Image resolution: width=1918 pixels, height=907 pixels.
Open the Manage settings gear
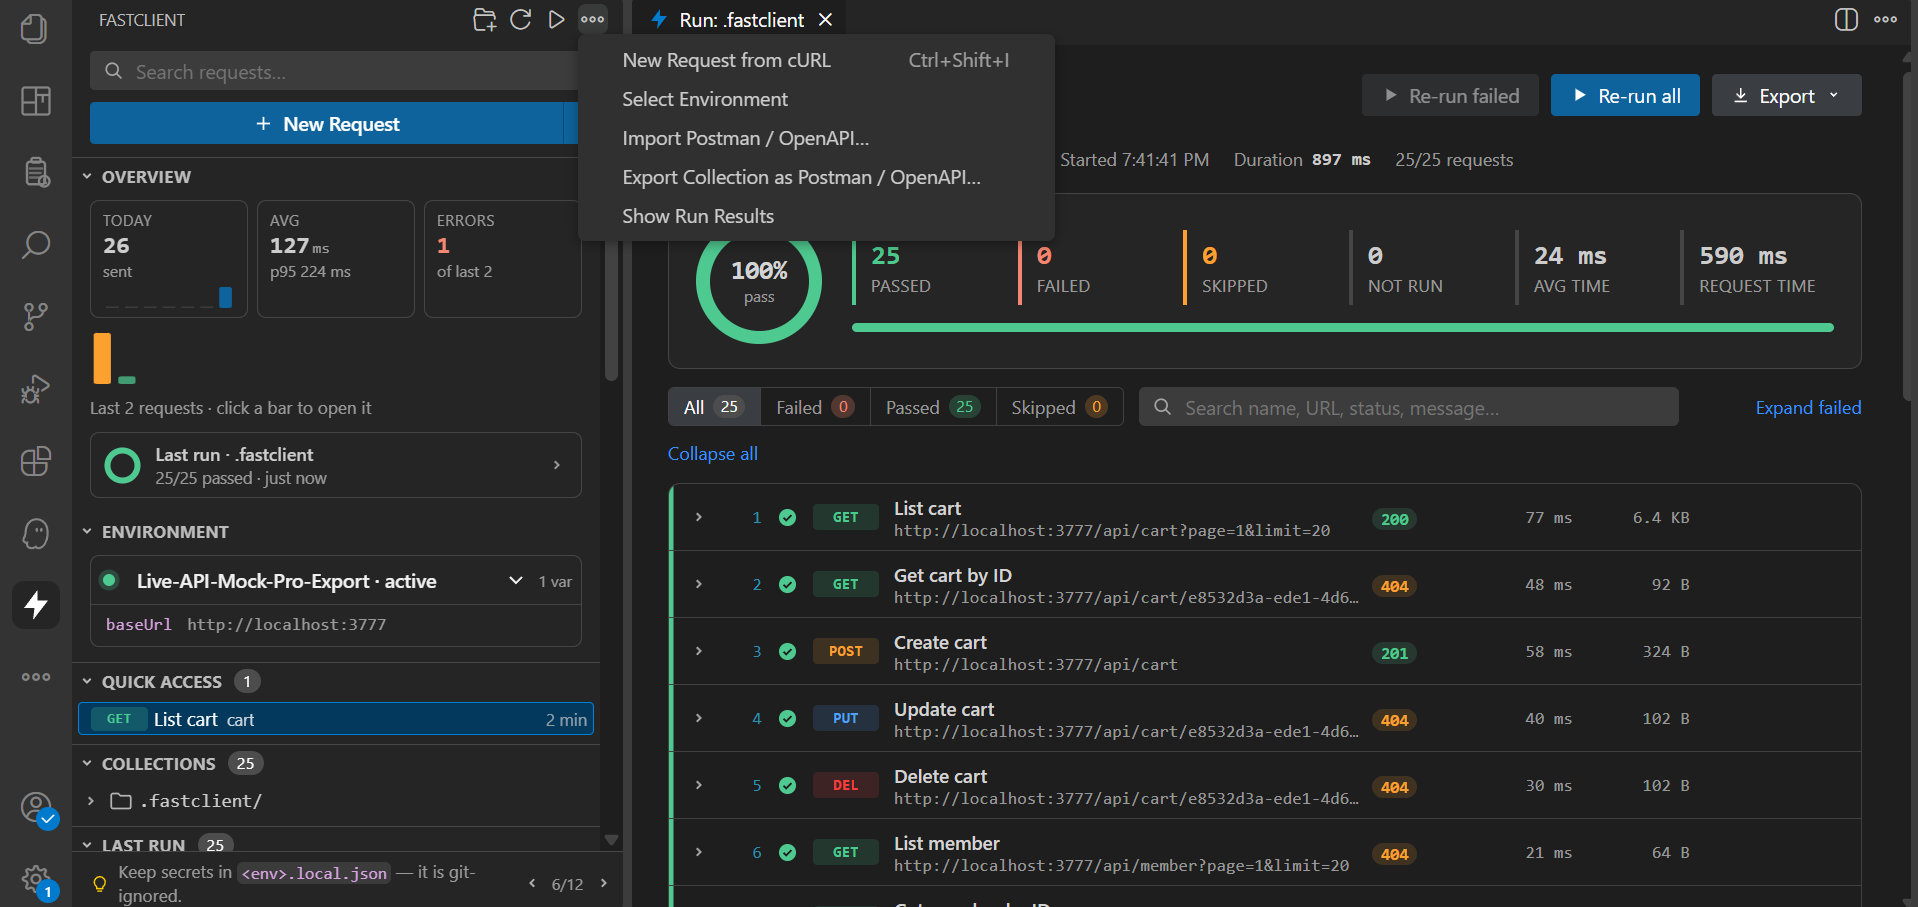coord(36,881)
